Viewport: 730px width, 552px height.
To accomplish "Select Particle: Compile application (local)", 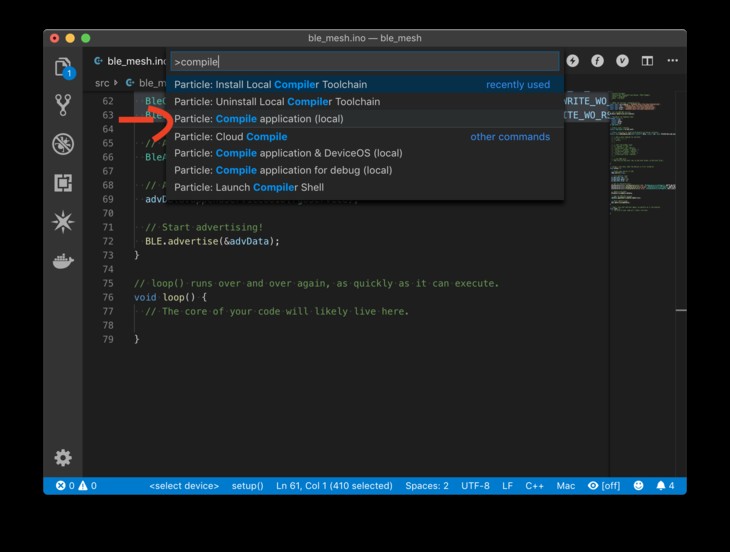I will click(x=259, y=119).
